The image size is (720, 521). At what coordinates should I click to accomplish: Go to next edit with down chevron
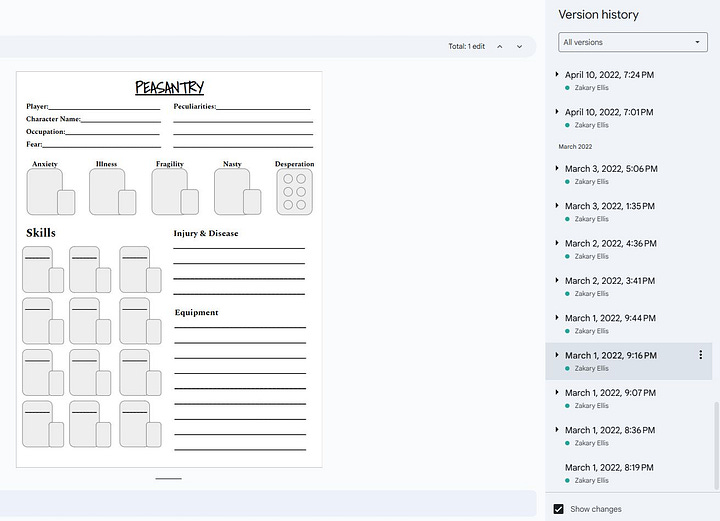click(x=519, y=46)
